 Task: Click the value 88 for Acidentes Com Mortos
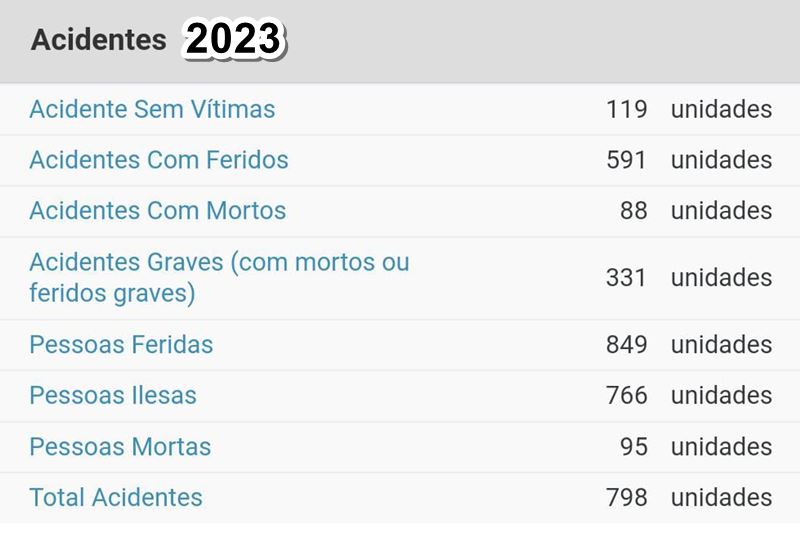coord(634,211)
